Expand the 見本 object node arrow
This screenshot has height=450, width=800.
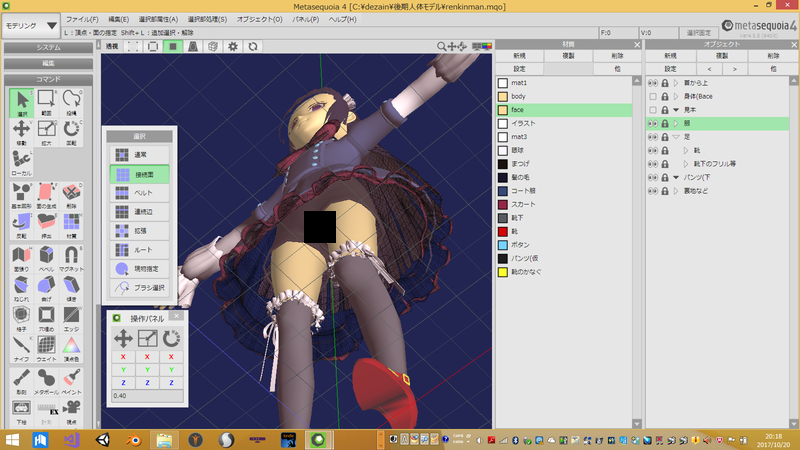point(676,110)
